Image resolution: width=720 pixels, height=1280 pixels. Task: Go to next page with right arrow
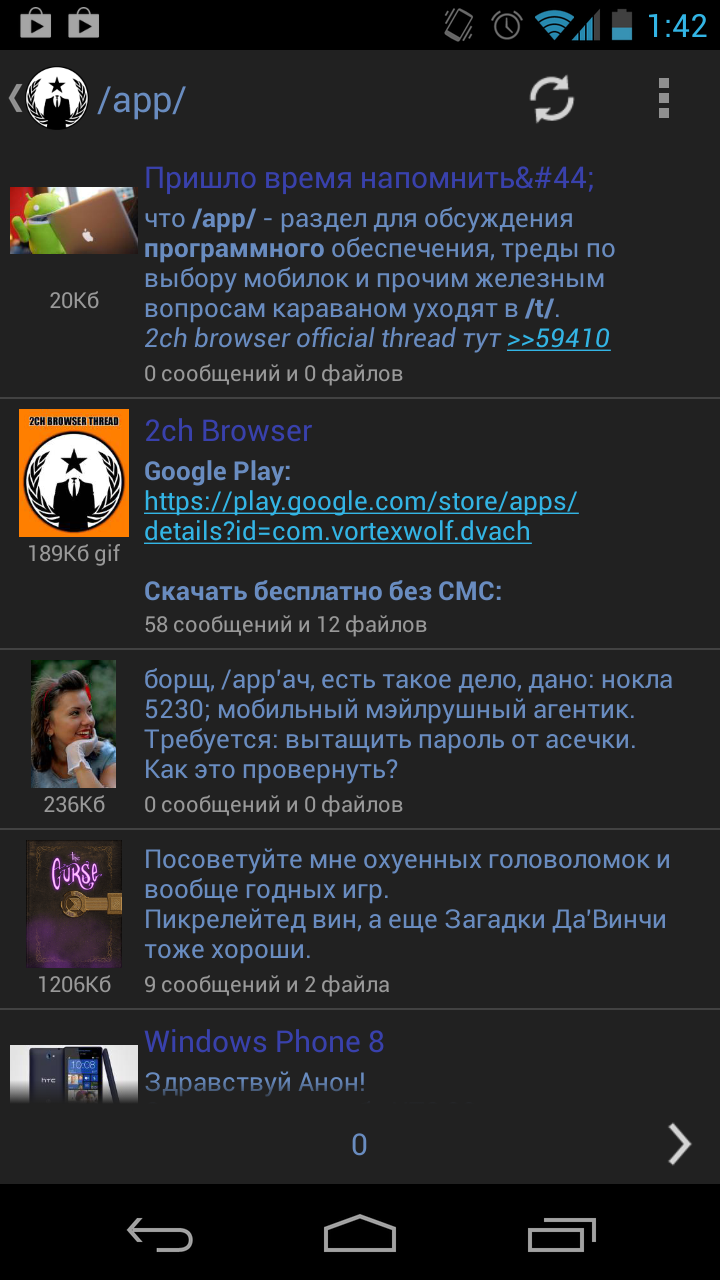(679, 1144)
